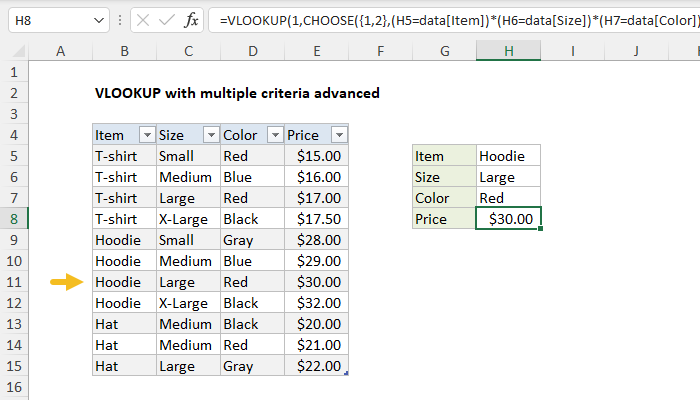Open the Name Box dropdown arrow
This screenshot has width=700, height=400.
point(96,20)
